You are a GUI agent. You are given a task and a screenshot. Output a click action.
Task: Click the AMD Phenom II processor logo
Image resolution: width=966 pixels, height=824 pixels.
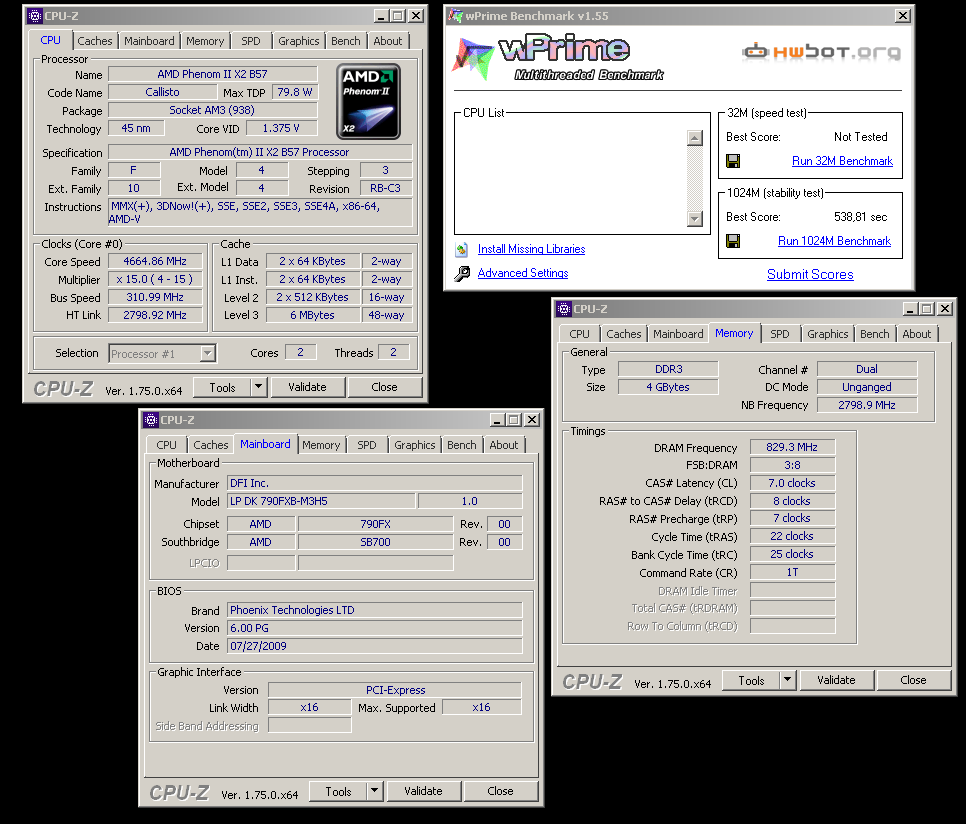pos(368,102)
